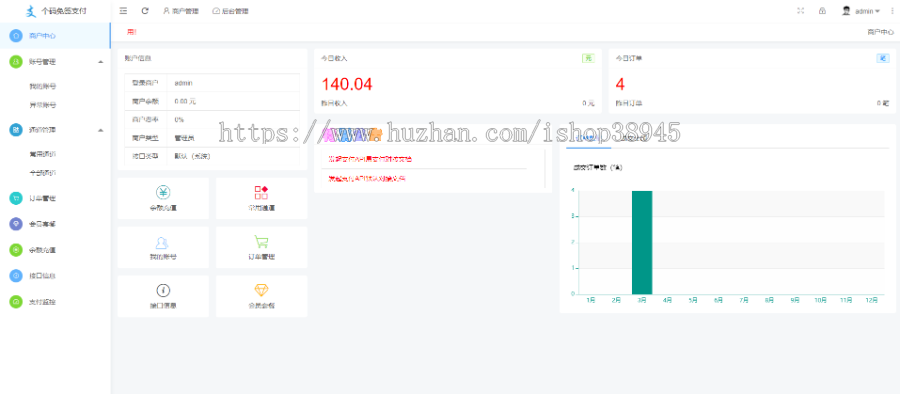Click the 0.00 元 balance value

[185, 101]
